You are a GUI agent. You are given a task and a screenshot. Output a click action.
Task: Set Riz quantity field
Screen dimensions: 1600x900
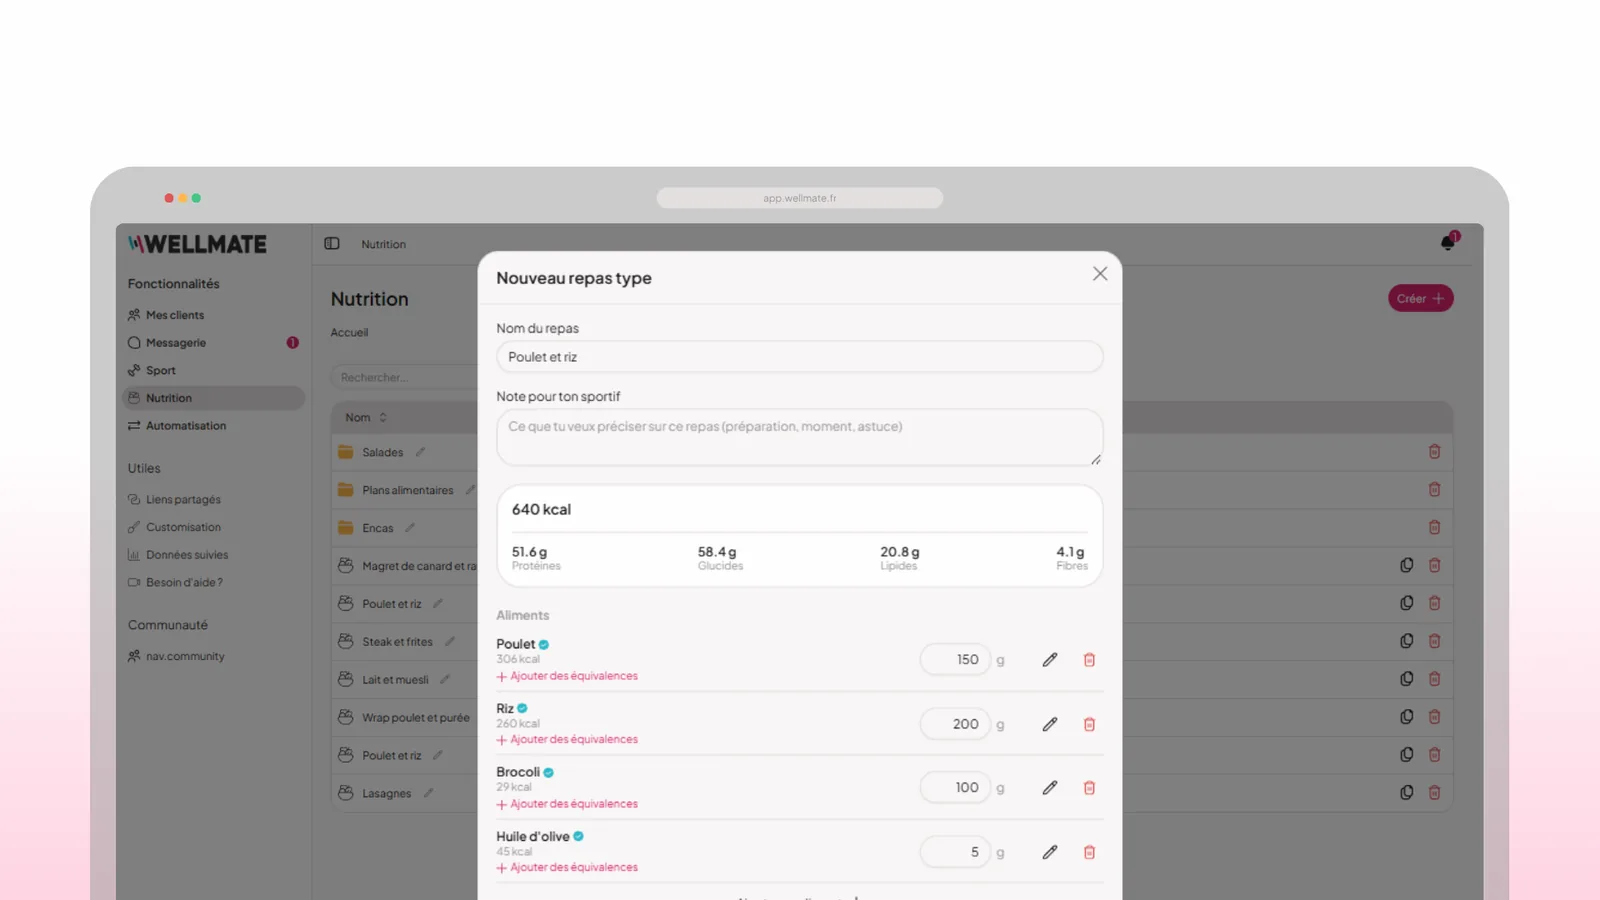pos(955,724)
